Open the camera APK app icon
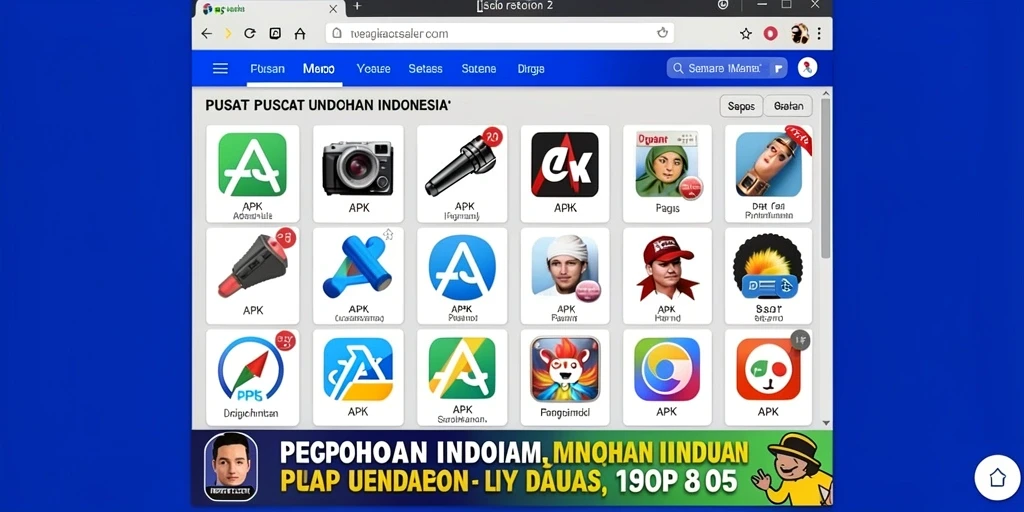Image resolution: width=1024 pixels, height=512 pixels. (358, 167)
